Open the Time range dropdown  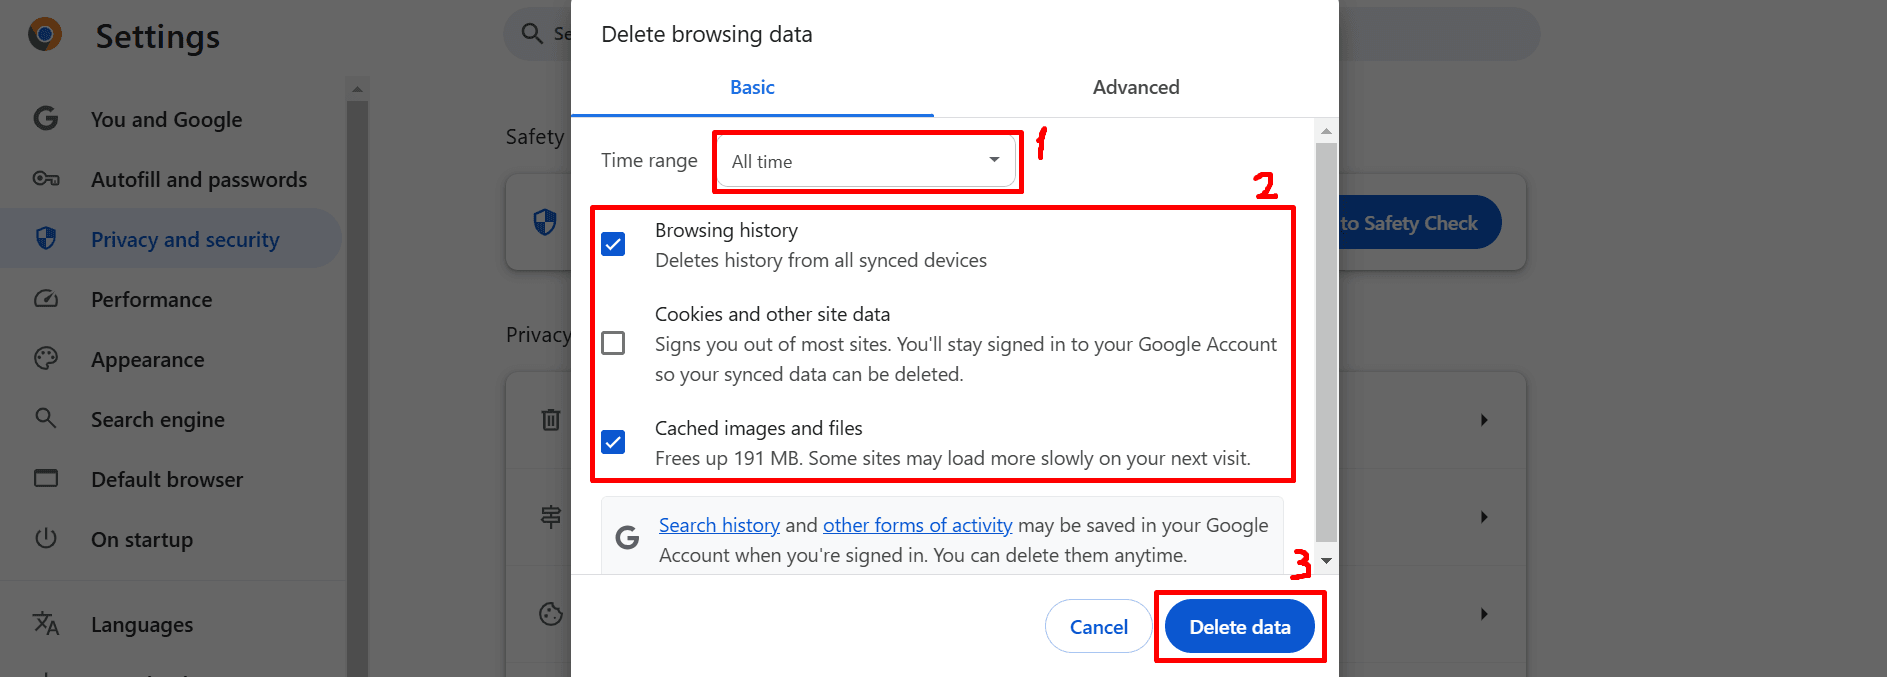pos(866,161)
